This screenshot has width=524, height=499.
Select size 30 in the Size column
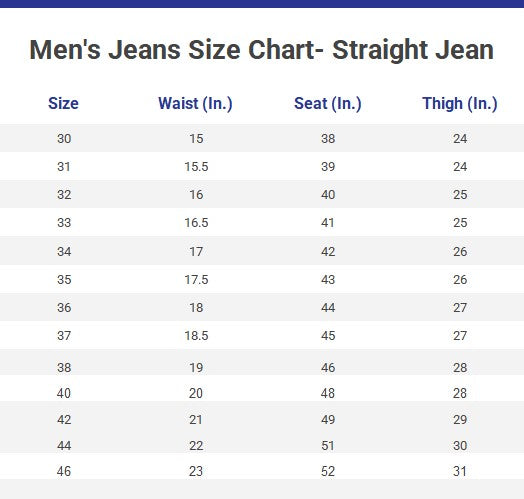click(x=64, y=138)
